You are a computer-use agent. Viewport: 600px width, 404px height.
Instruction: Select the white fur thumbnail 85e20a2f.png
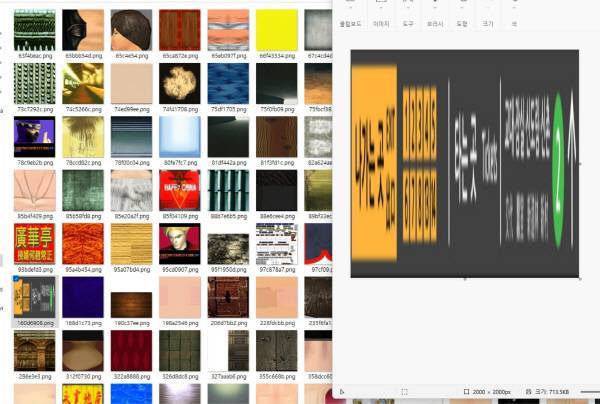(x=131, y=191)
